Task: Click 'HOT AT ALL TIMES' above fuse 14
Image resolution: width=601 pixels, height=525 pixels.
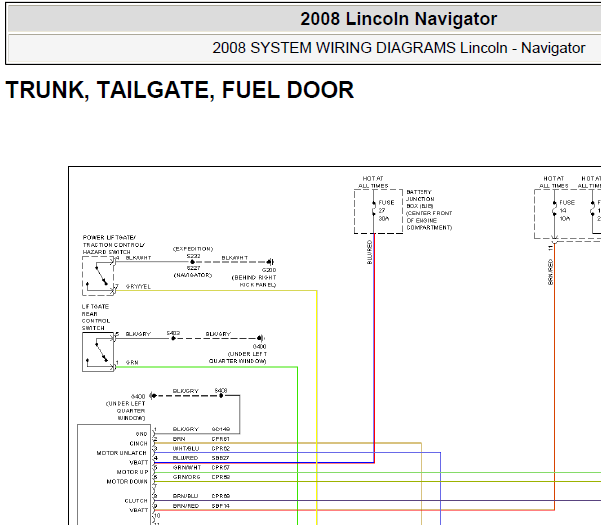Action: [553, 182]
